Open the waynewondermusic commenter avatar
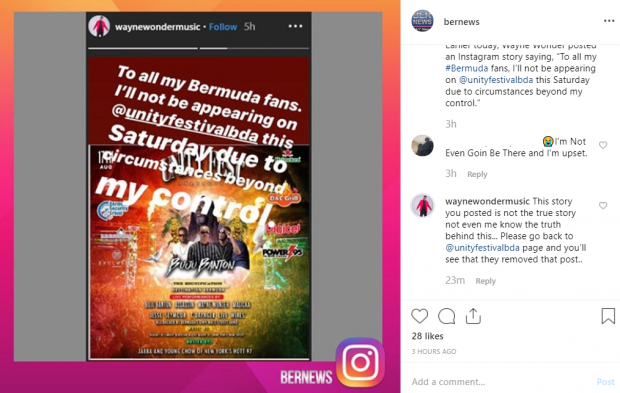The image size is (620, 393). (422, 206)
